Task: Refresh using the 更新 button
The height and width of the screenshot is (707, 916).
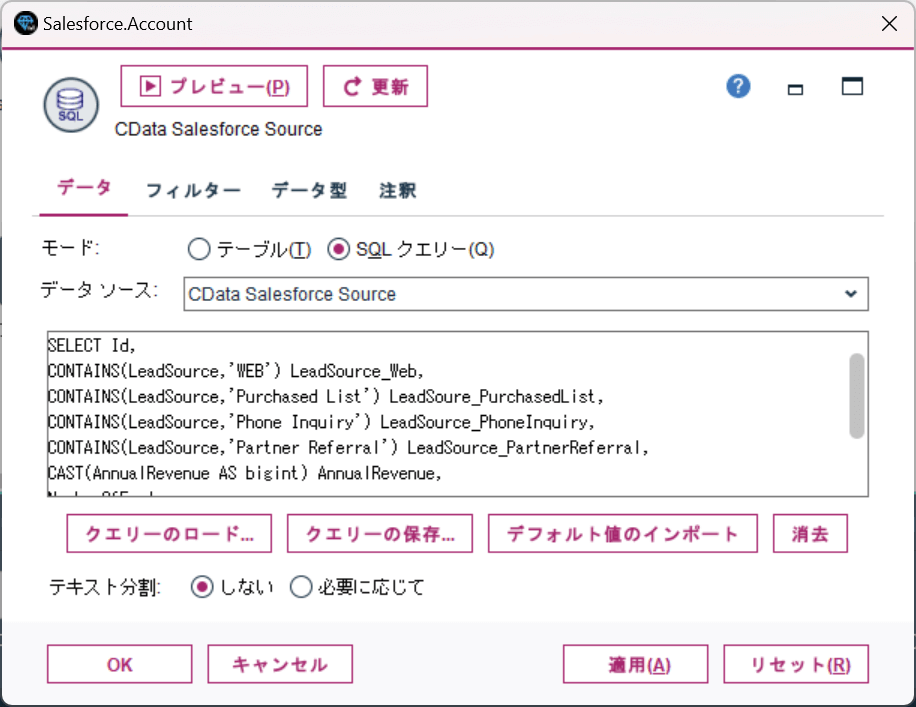Action: (x=375, y=87)
